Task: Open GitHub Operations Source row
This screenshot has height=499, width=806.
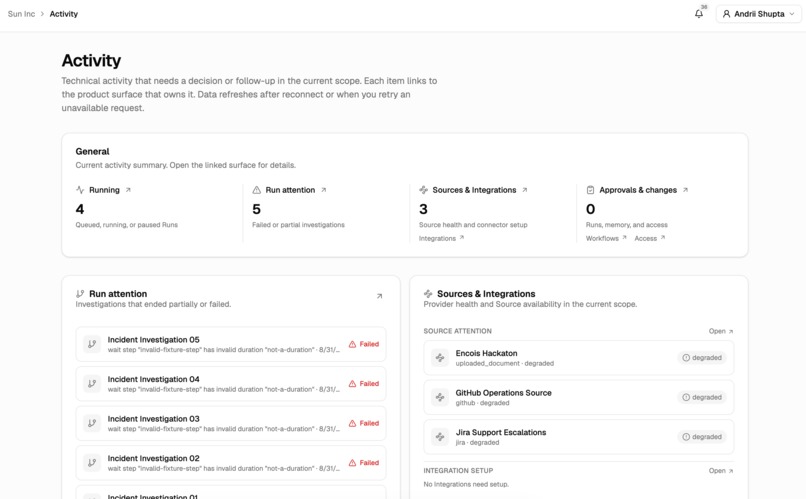Action: 579,397
